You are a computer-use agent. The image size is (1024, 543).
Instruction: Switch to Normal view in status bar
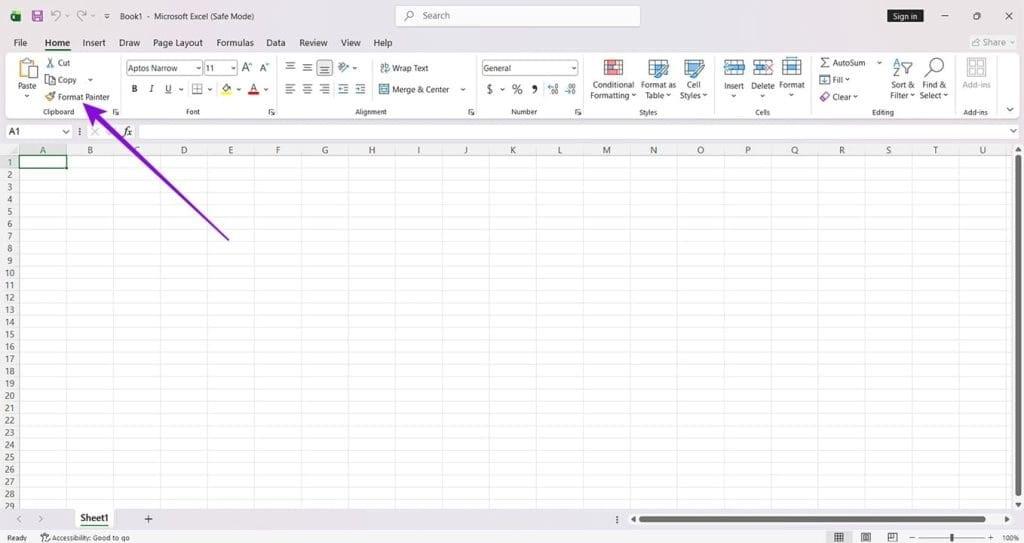pos(839,537)
